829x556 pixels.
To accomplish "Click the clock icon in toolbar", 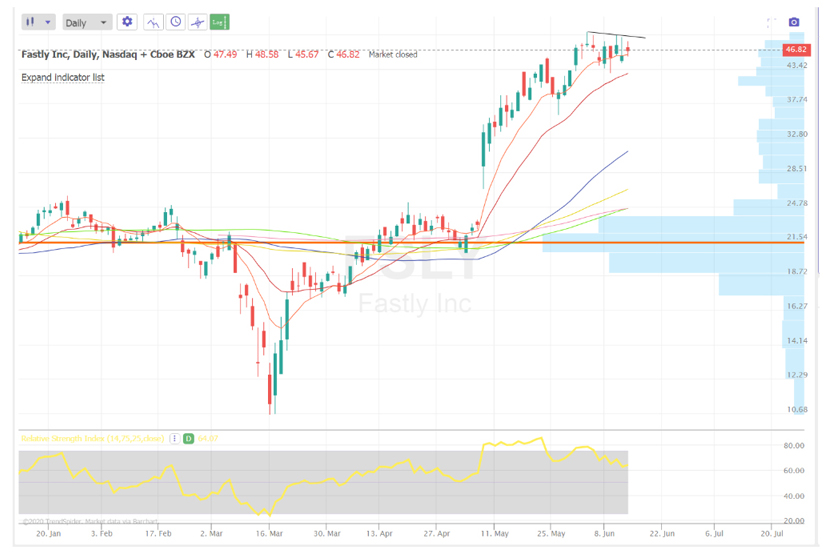I will 176,22.
